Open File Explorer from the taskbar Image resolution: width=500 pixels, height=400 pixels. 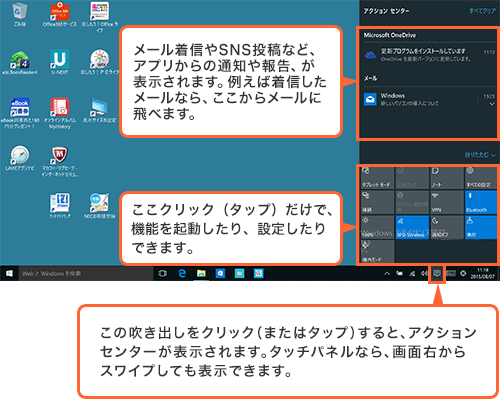point(201,273)
